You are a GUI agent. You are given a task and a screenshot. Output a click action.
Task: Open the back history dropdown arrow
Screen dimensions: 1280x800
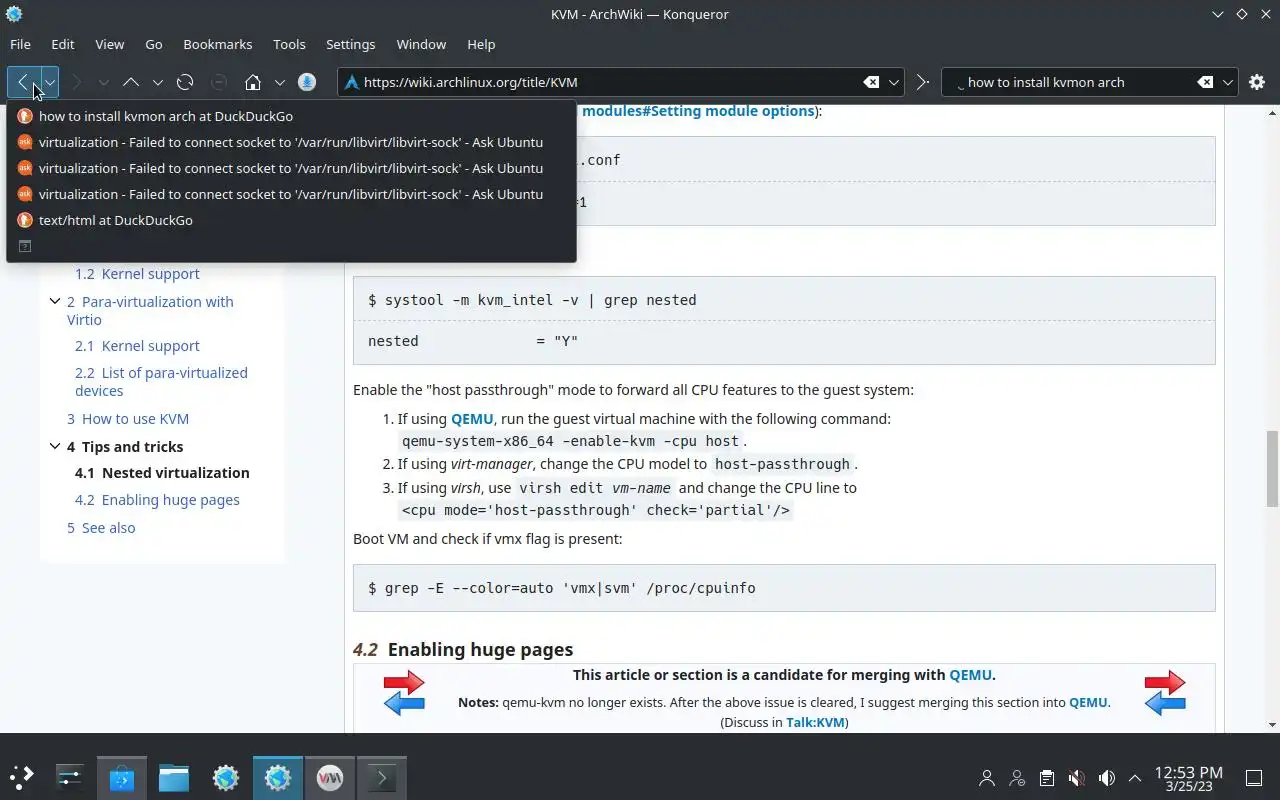[x=49, y=82]
